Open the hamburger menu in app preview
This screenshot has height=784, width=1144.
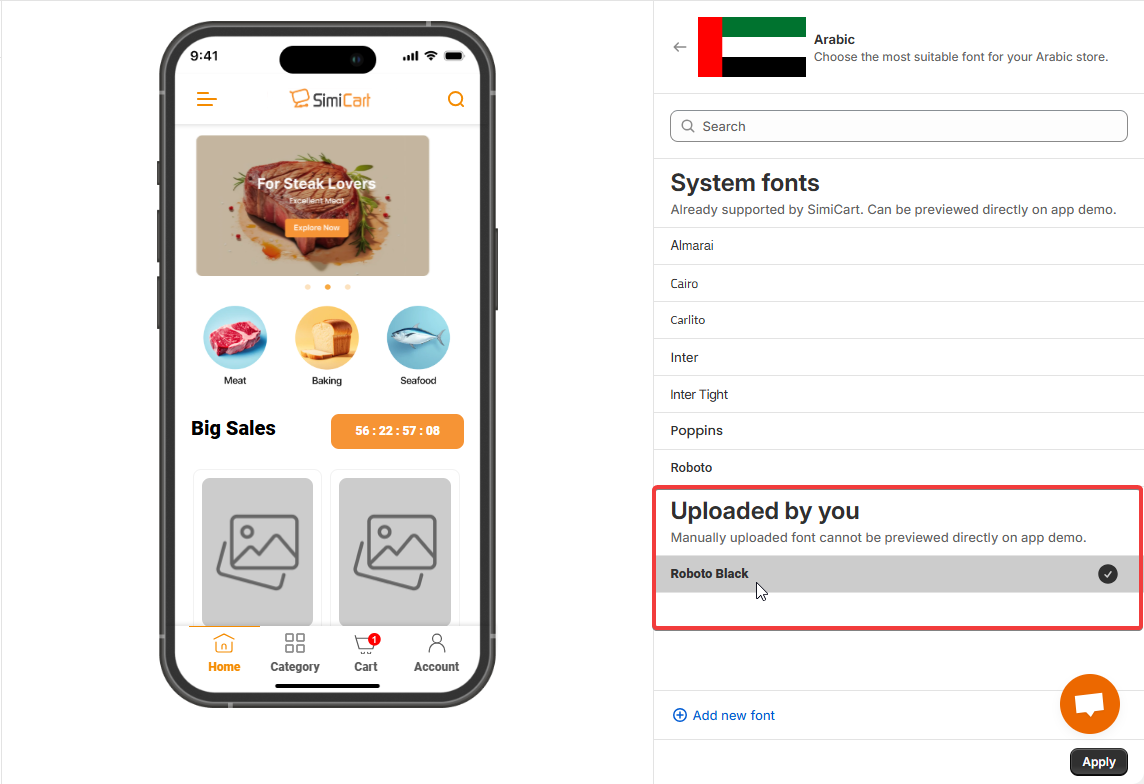tap(206, 99)
